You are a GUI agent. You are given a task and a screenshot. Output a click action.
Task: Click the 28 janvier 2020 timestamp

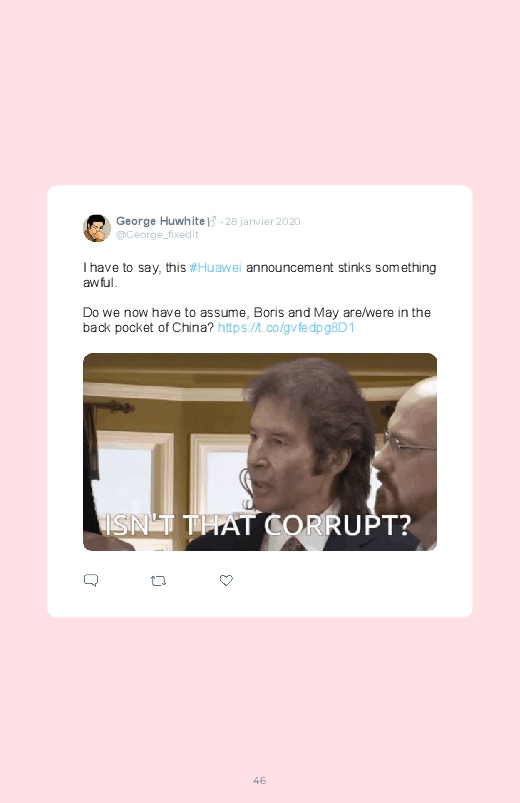[262, 221]
